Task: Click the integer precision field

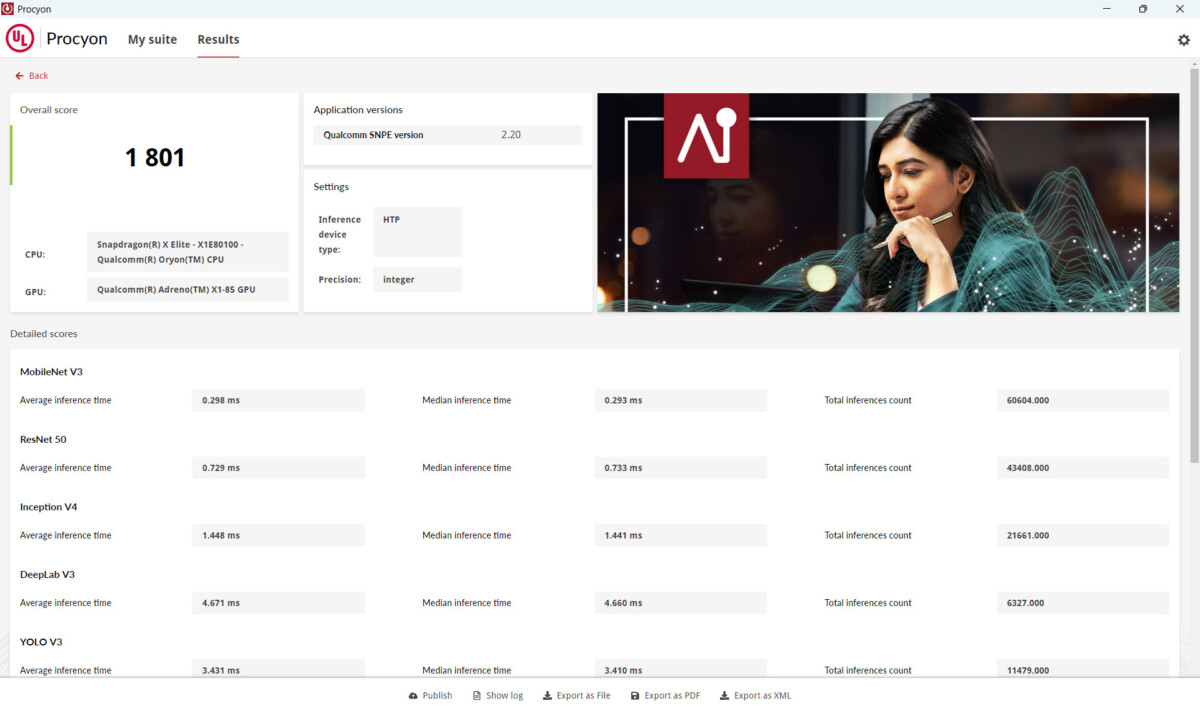Action: (x=417, y=280)
